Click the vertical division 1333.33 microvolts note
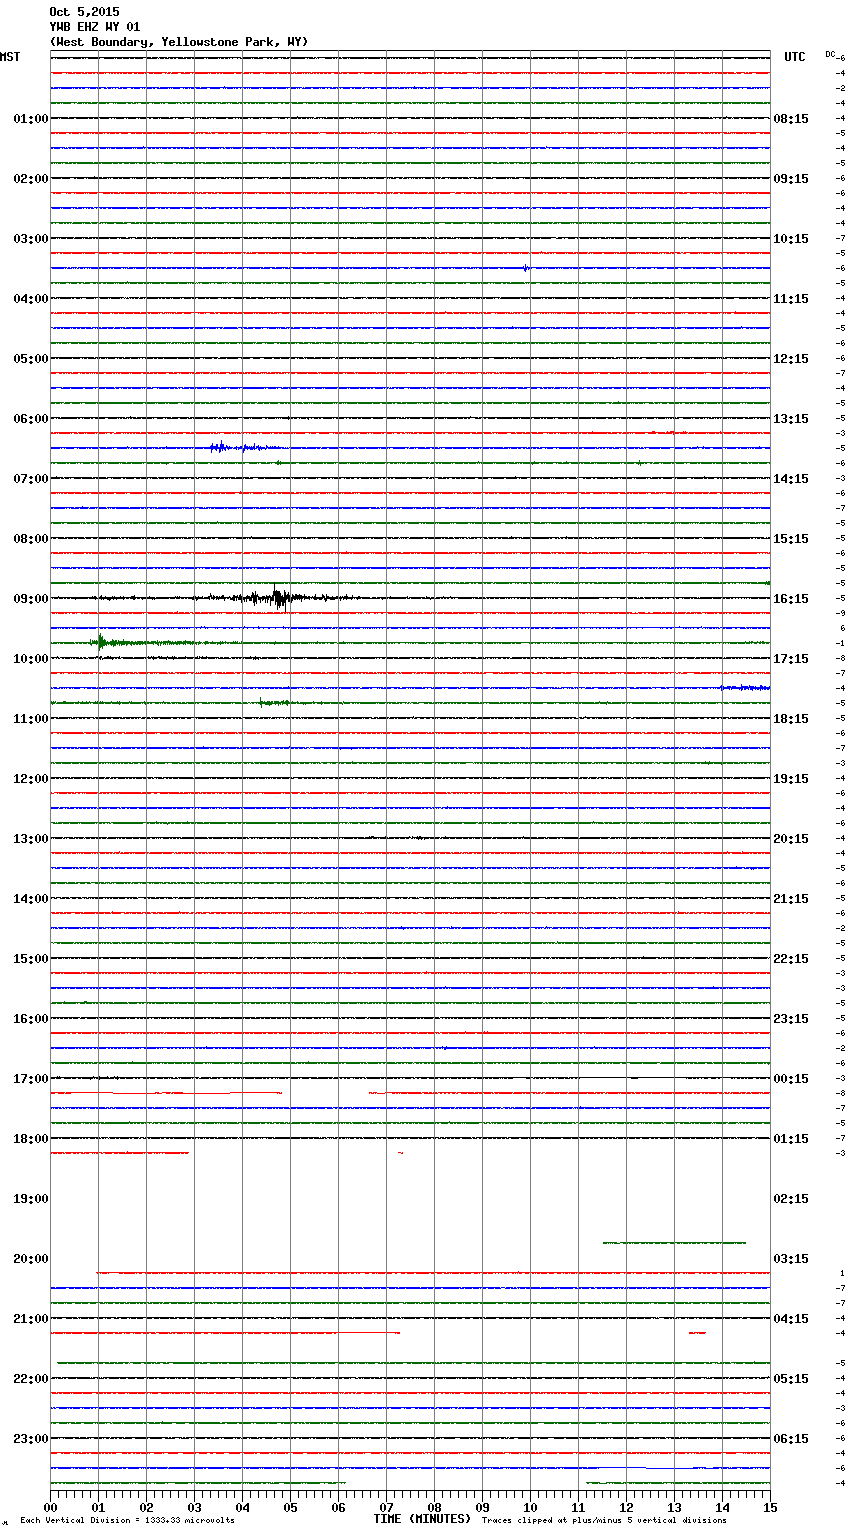 coord(128,1521)
